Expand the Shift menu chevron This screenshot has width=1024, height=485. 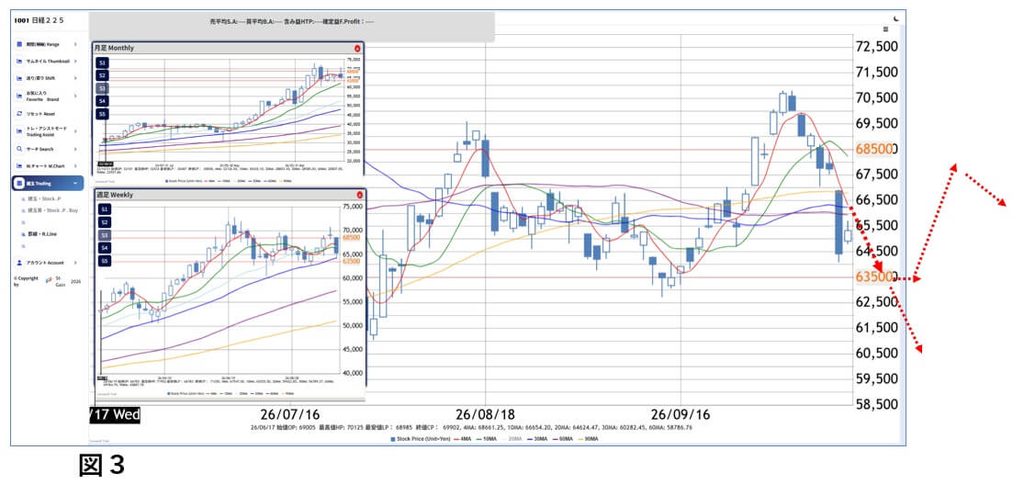pos(76,78)
